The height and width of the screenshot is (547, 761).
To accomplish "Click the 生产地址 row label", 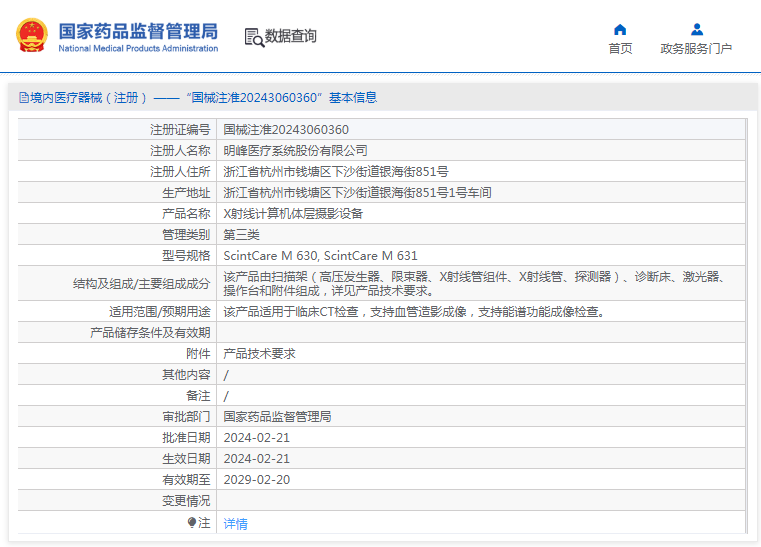I will point(186,193).
